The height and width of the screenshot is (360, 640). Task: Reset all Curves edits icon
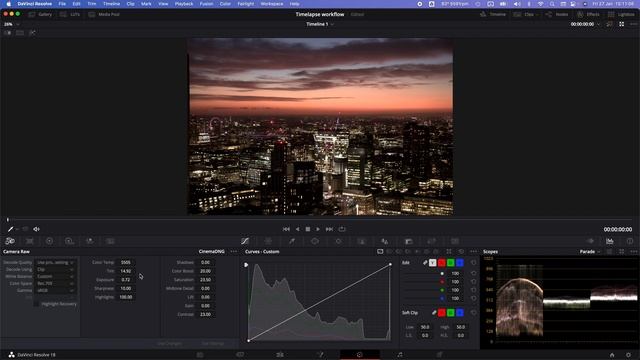461,252
